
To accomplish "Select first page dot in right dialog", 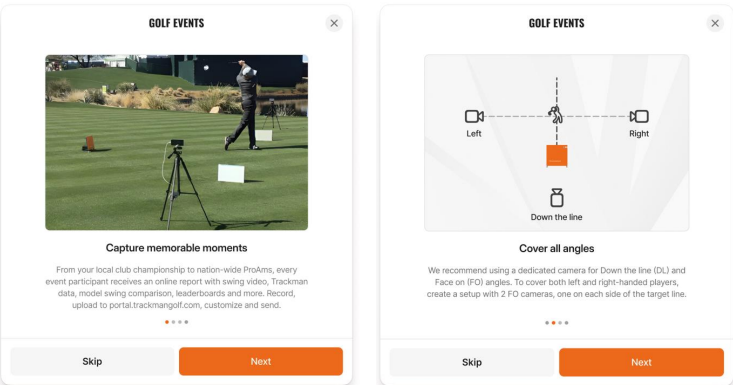I will [547, 323].
